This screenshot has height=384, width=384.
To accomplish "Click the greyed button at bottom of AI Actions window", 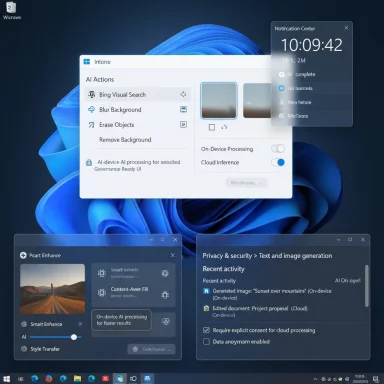I will pos(247,183).
